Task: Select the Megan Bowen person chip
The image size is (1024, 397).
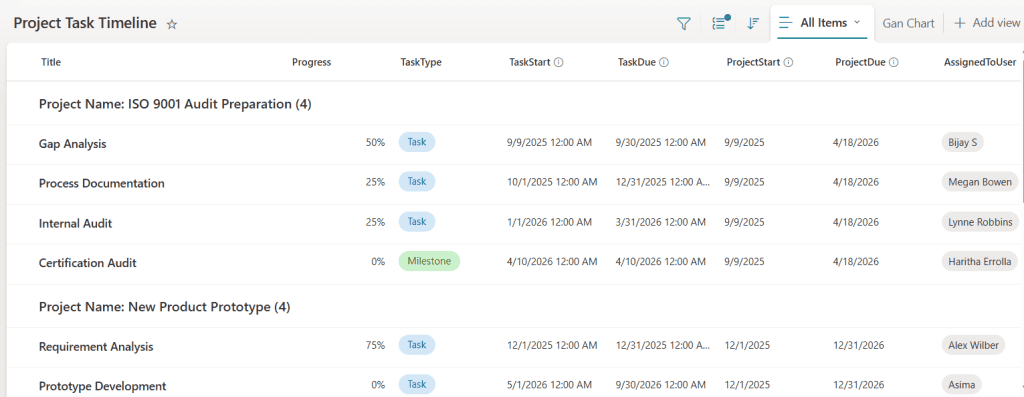Action: [x=980, y=182]
